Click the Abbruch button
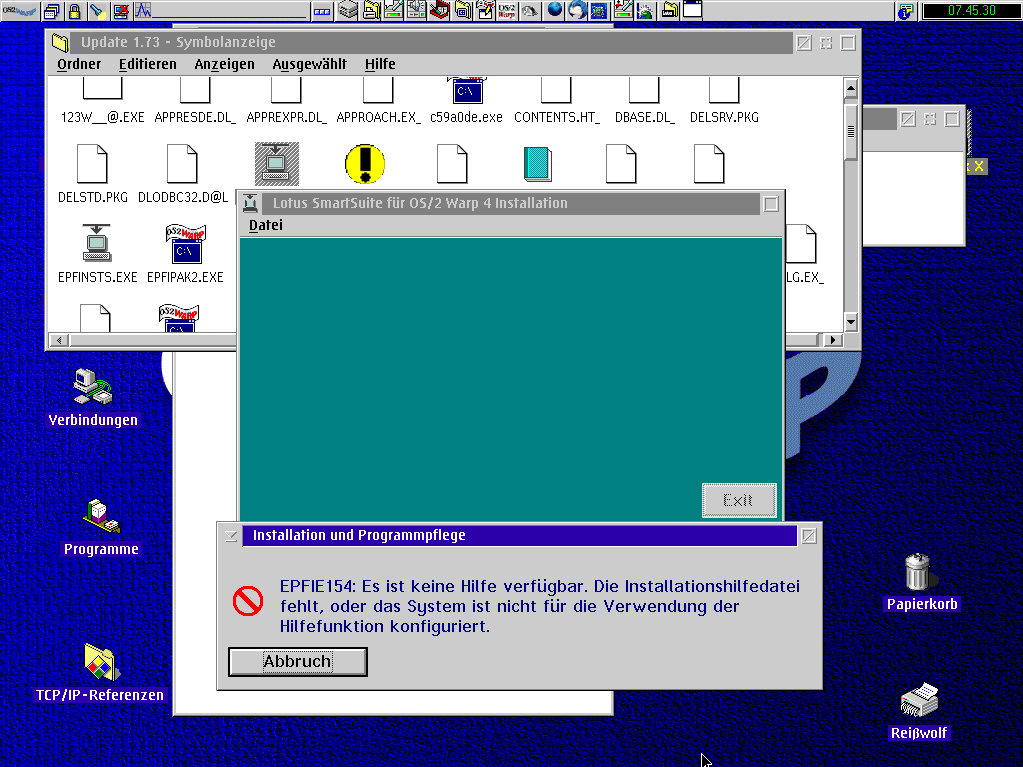This screenshot has height=767, width=1023. click(x=298, y=661)
